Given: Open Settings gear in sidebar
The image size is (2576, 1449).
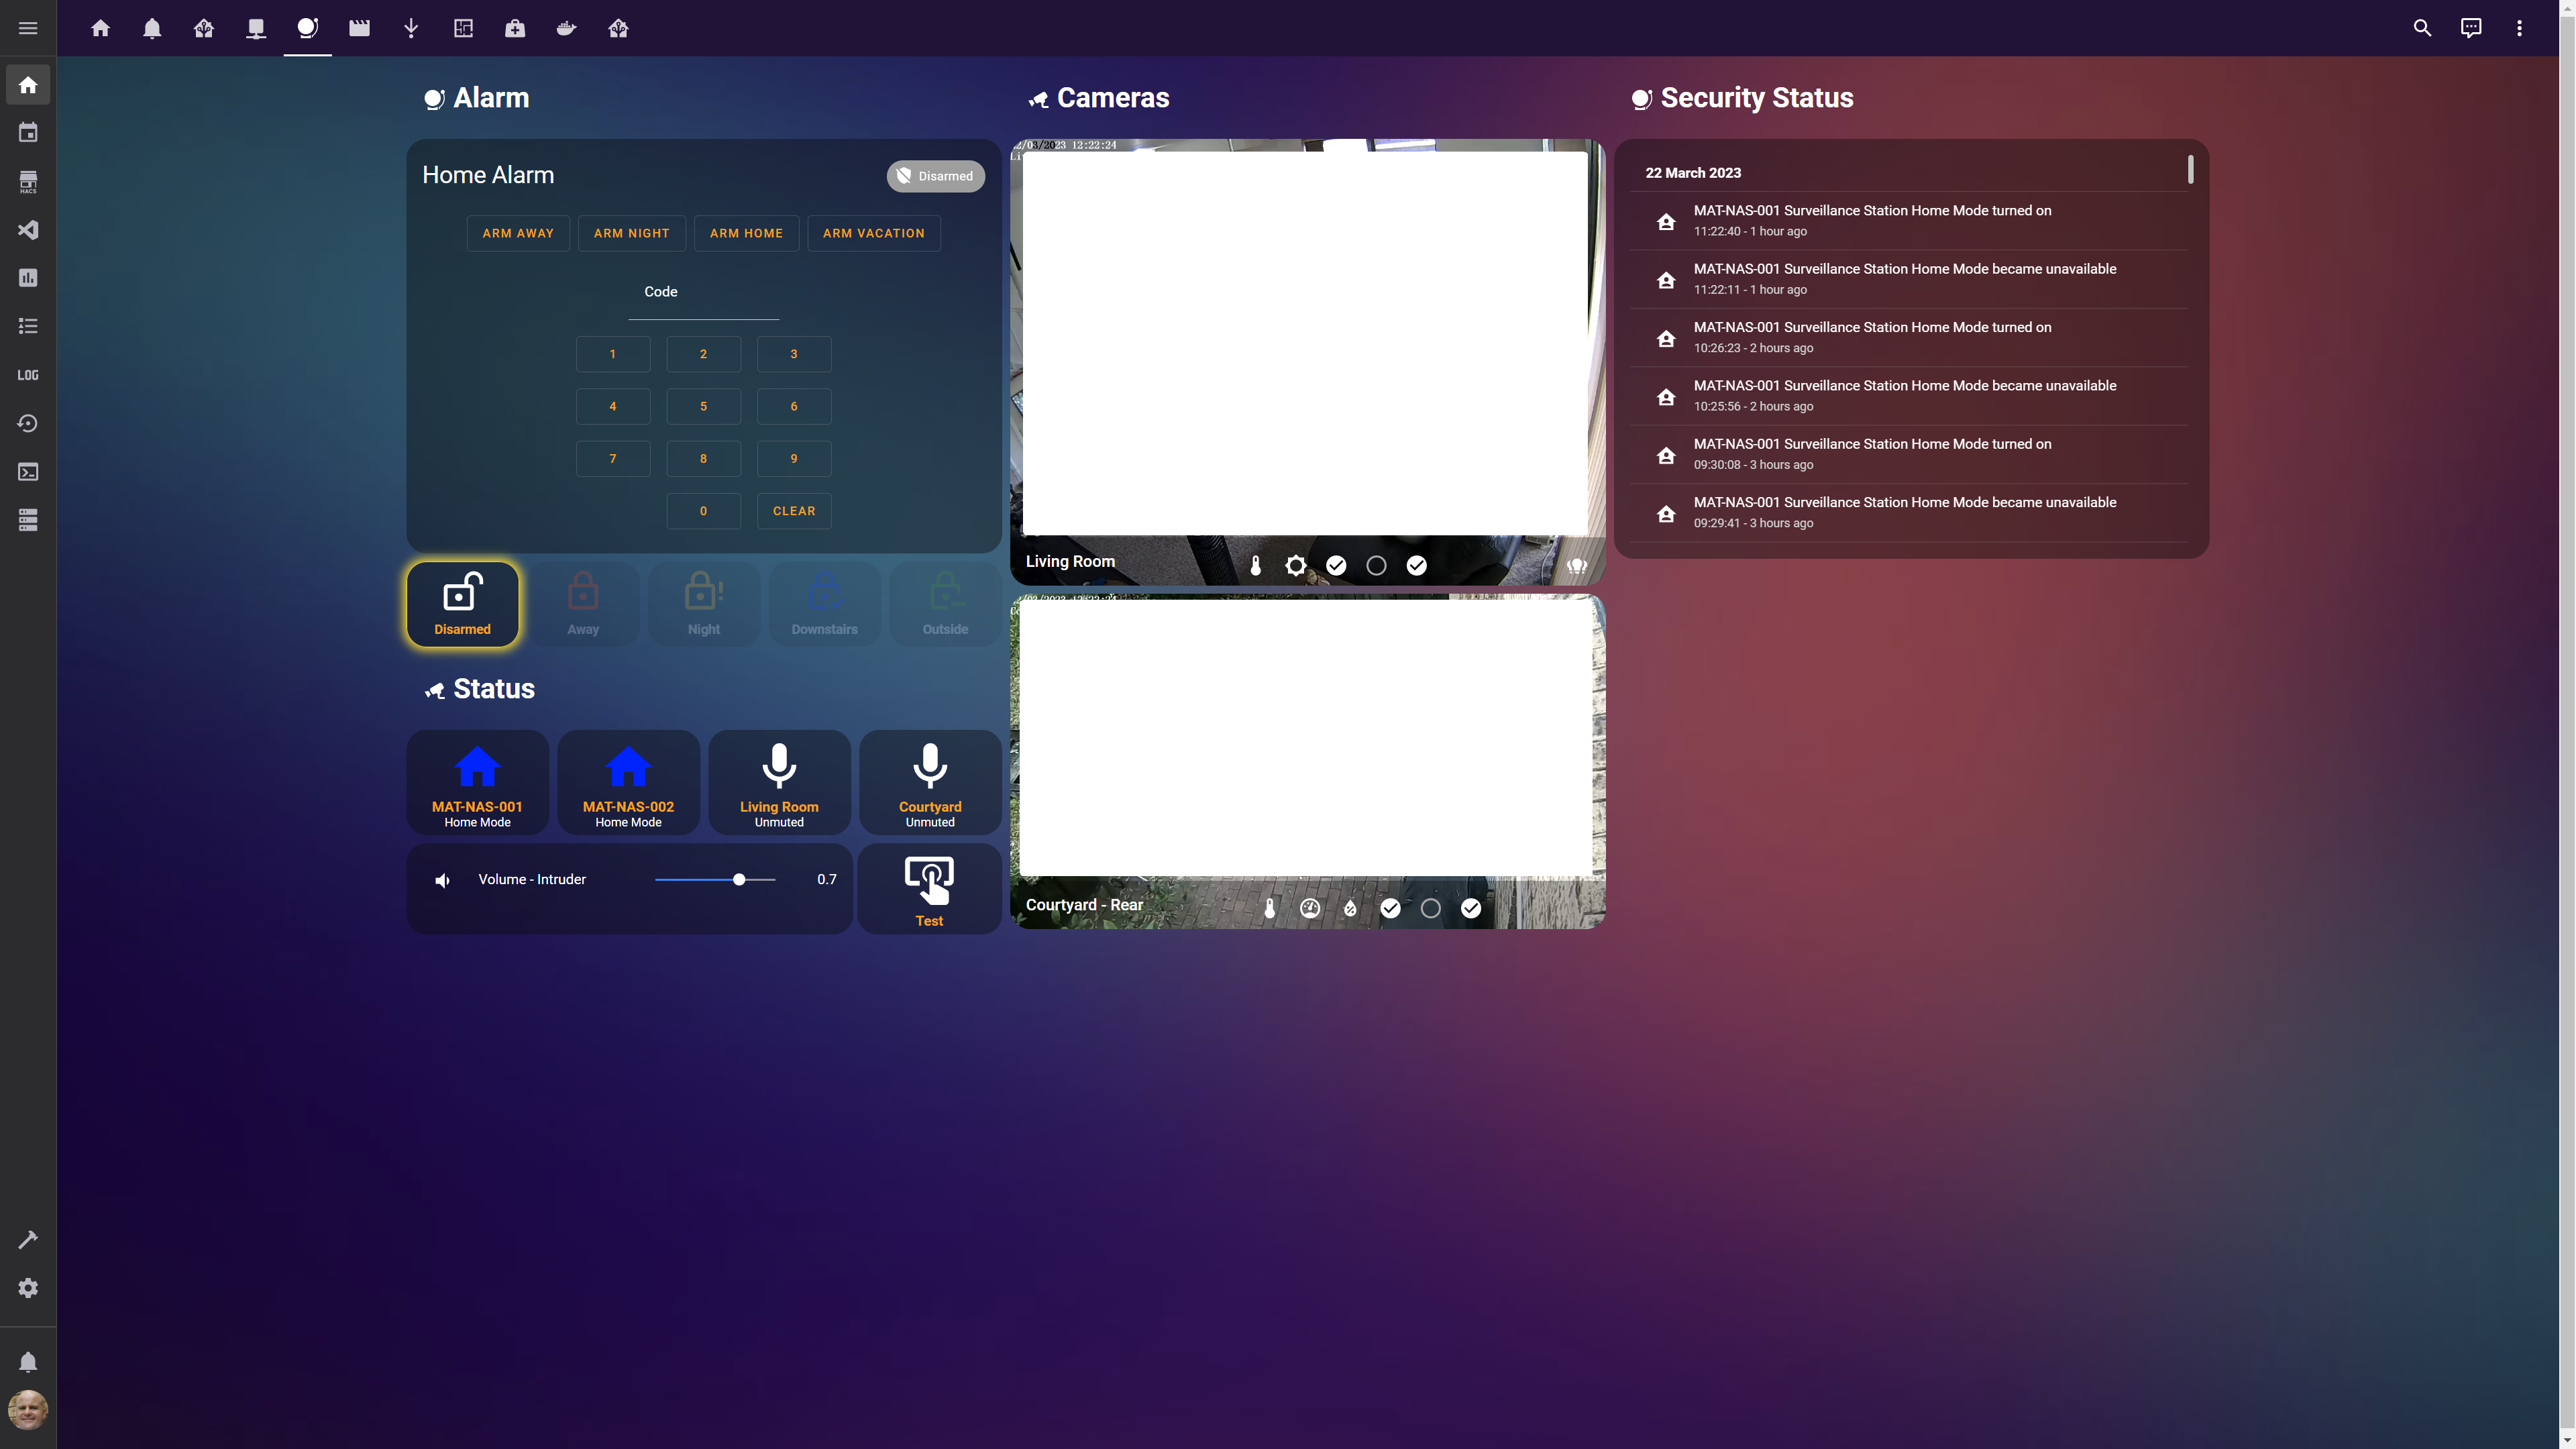Looking at the screenshot, I should pyautogui.click(x=28, y=1288).
